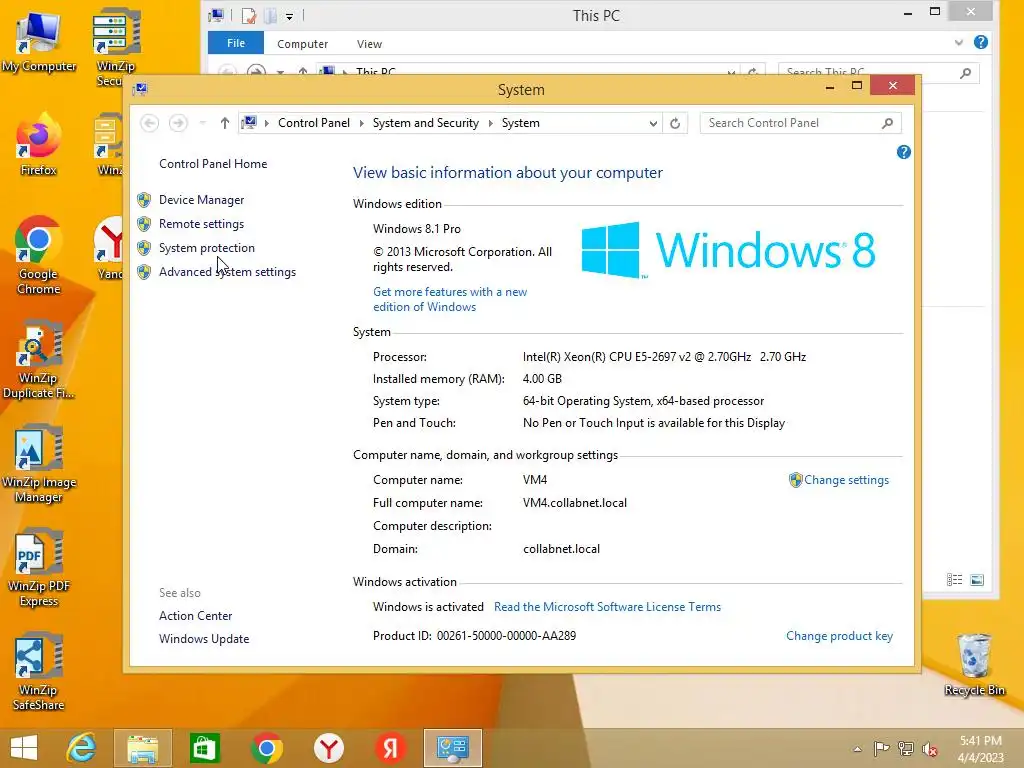Open Computer tab in This PC window
Screen dimensions: 1024x768
(302, 44)
